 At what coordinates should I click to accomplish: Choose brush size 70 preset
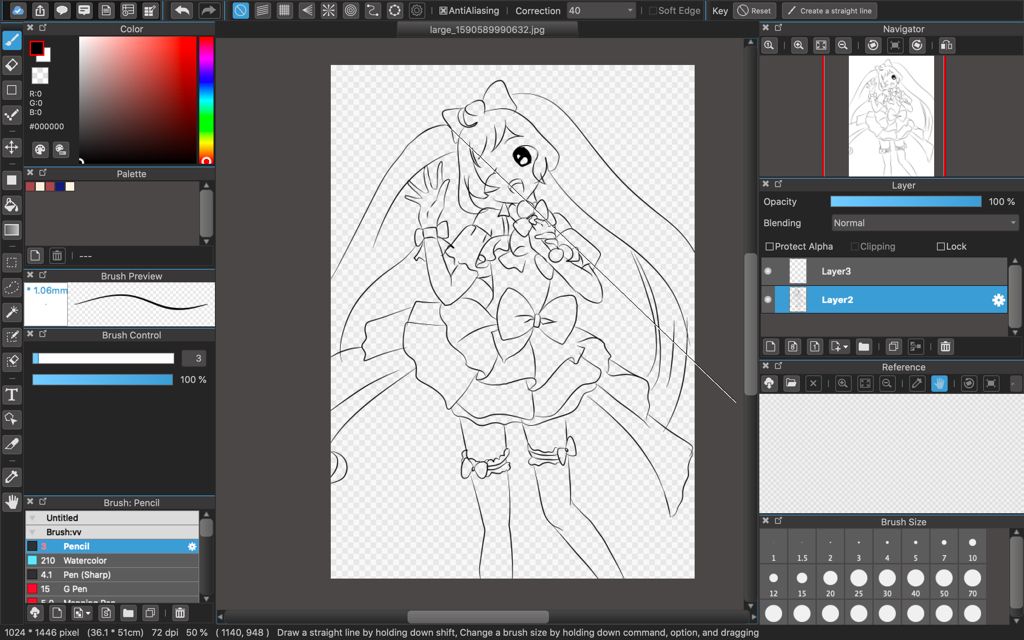972,583
